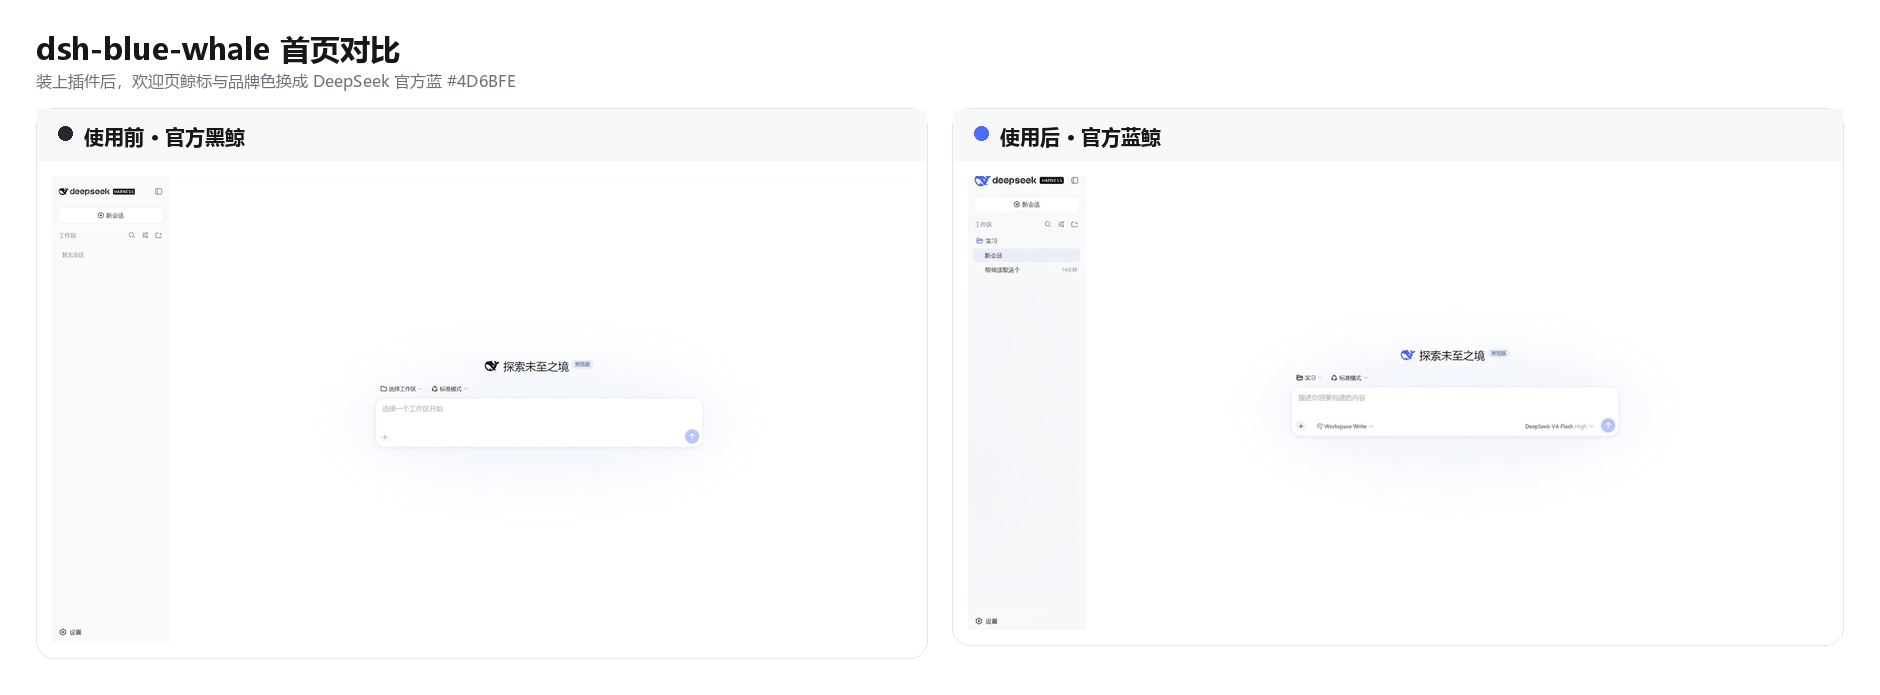This screenshot has width=1880, height=695.
Task: Click the blue whale beside 探索未至之境
Action: tap(1408, 355)
